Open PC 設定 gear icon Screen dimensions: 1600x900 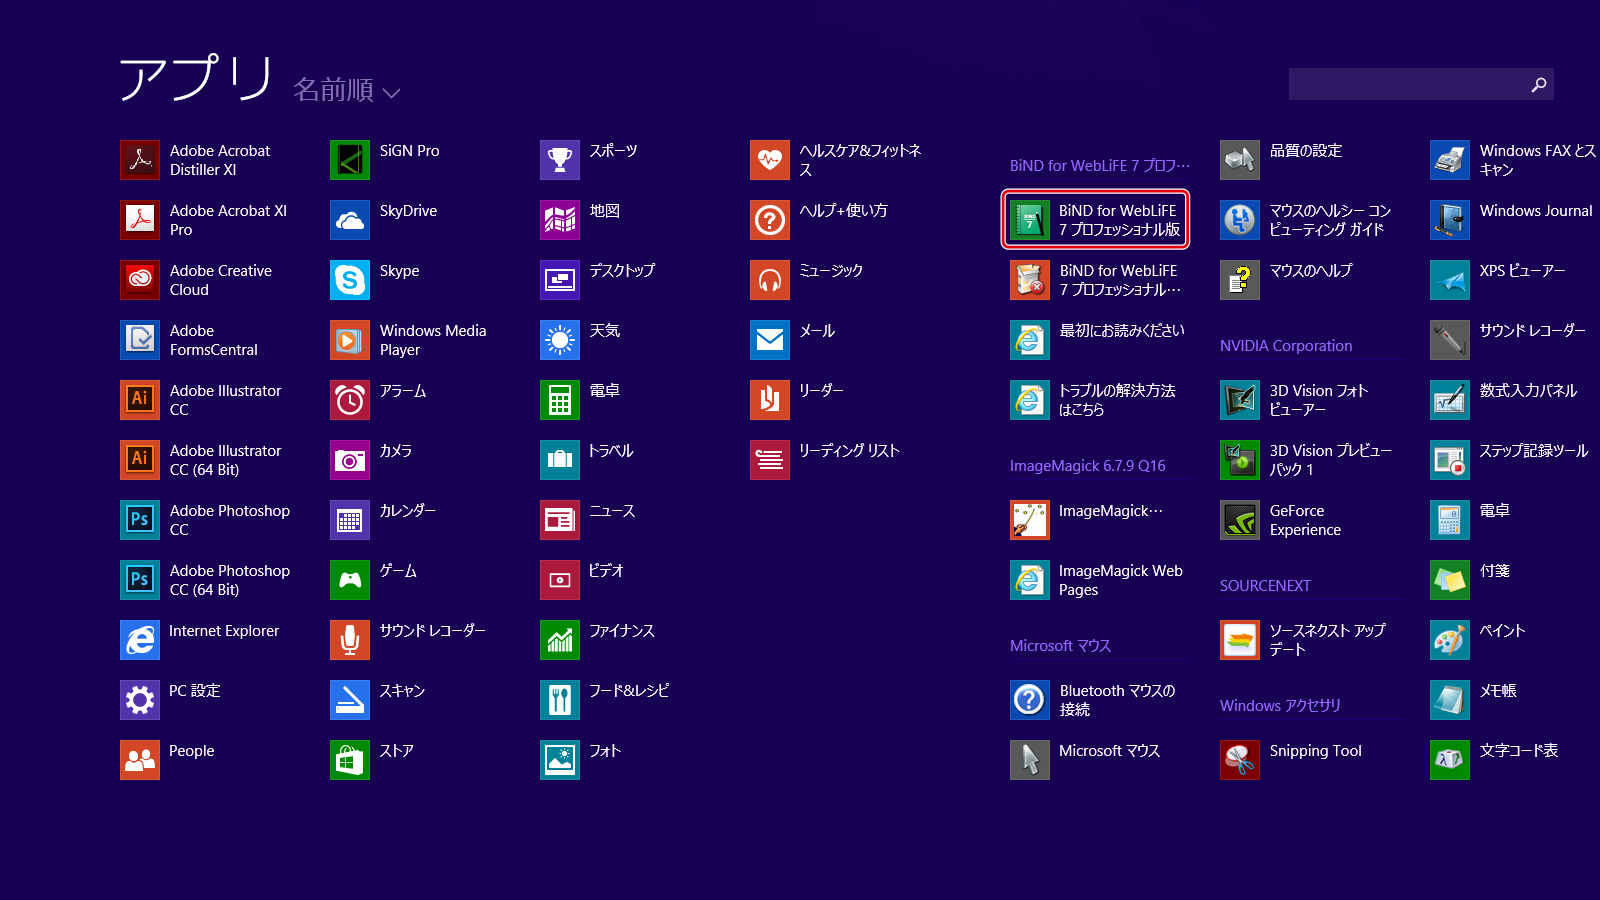tap(140, 700)
